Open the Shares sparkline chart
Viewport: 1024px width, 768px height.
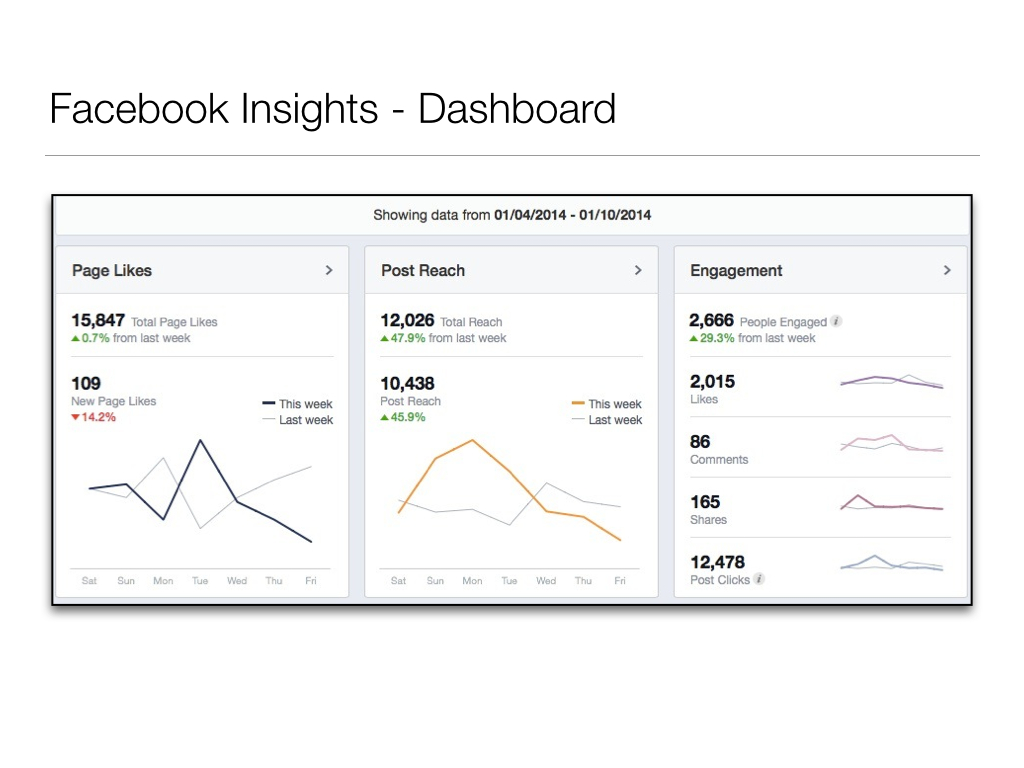891,503
